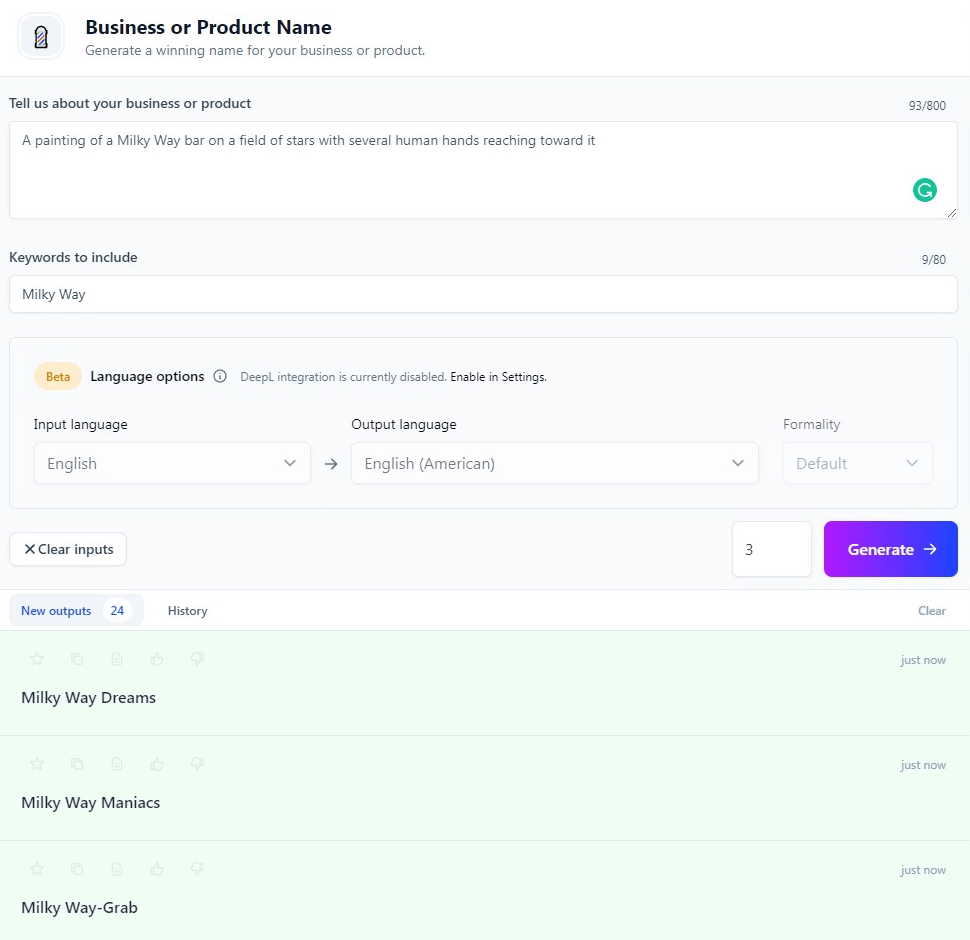Thumbs down the Milky Way Dreams output
The width and height of the screenshot is (970, 940).
[197, 659]
